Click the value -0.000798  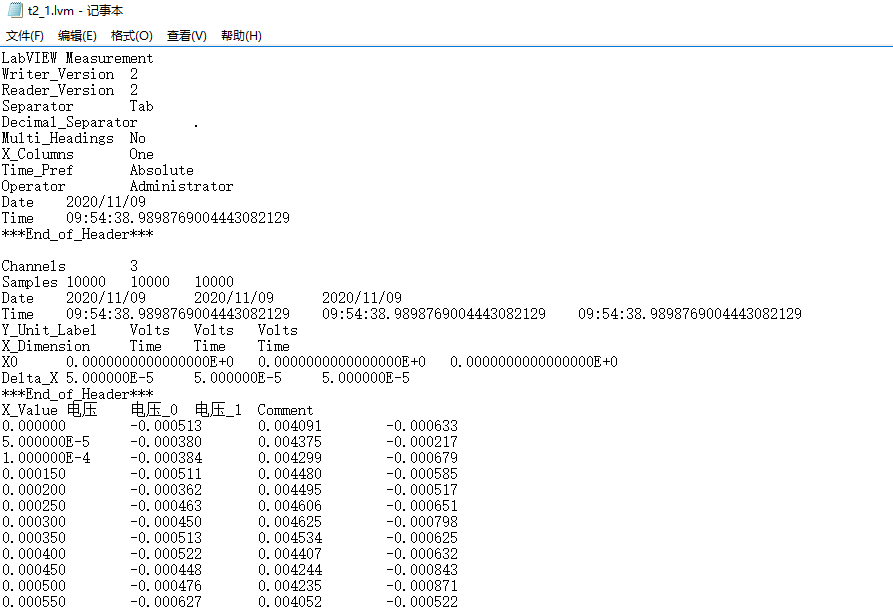[422, 522]
